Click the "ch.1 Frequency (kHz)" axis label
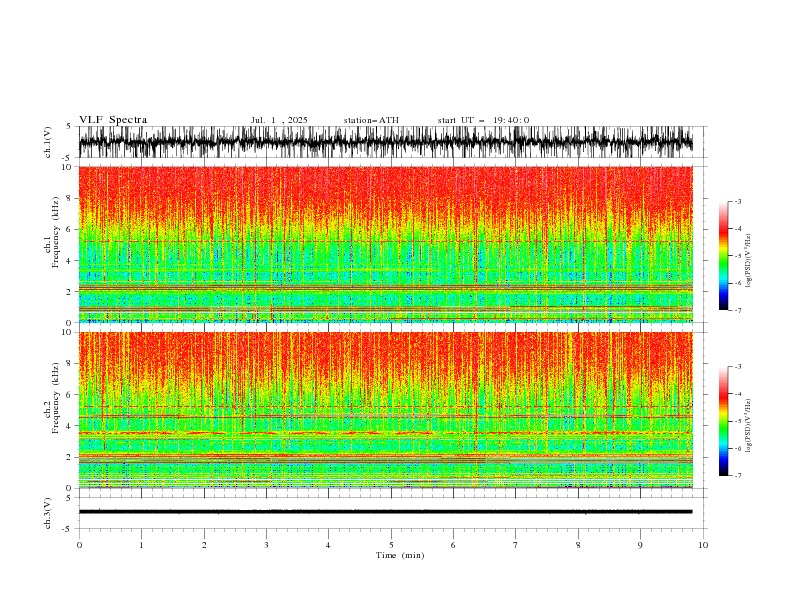The image size is (792, 612). click(51, 232)
